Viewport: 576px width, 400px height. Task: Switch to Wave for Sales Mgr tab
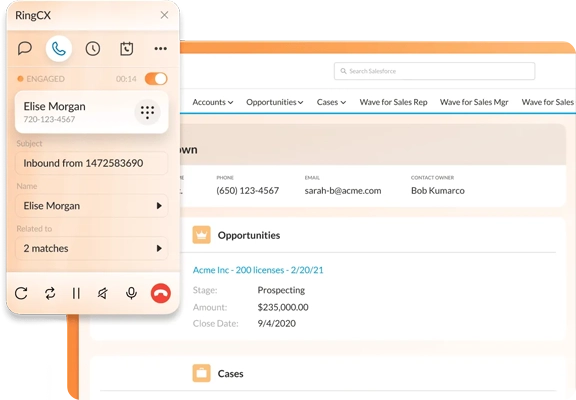pos(474,102)
